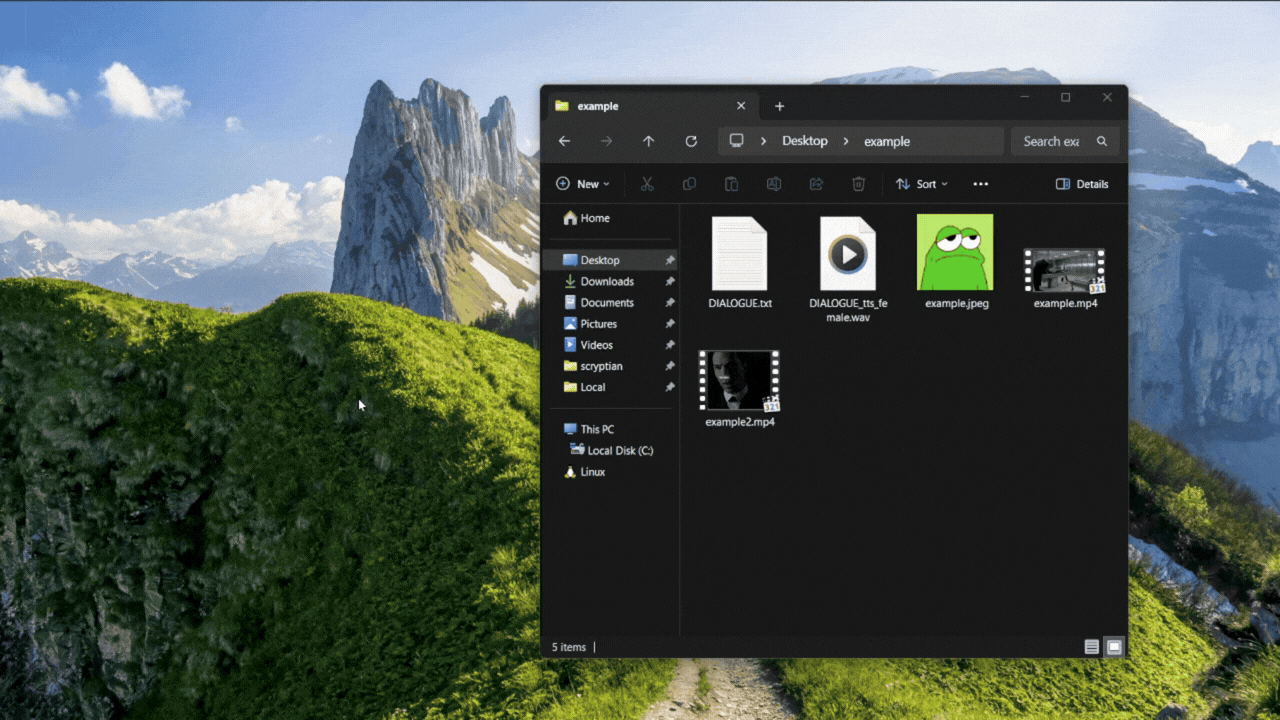Click the Copy icon in toolbar
1280x720 pixels.
pyautogui.click(x=689, y=184)
